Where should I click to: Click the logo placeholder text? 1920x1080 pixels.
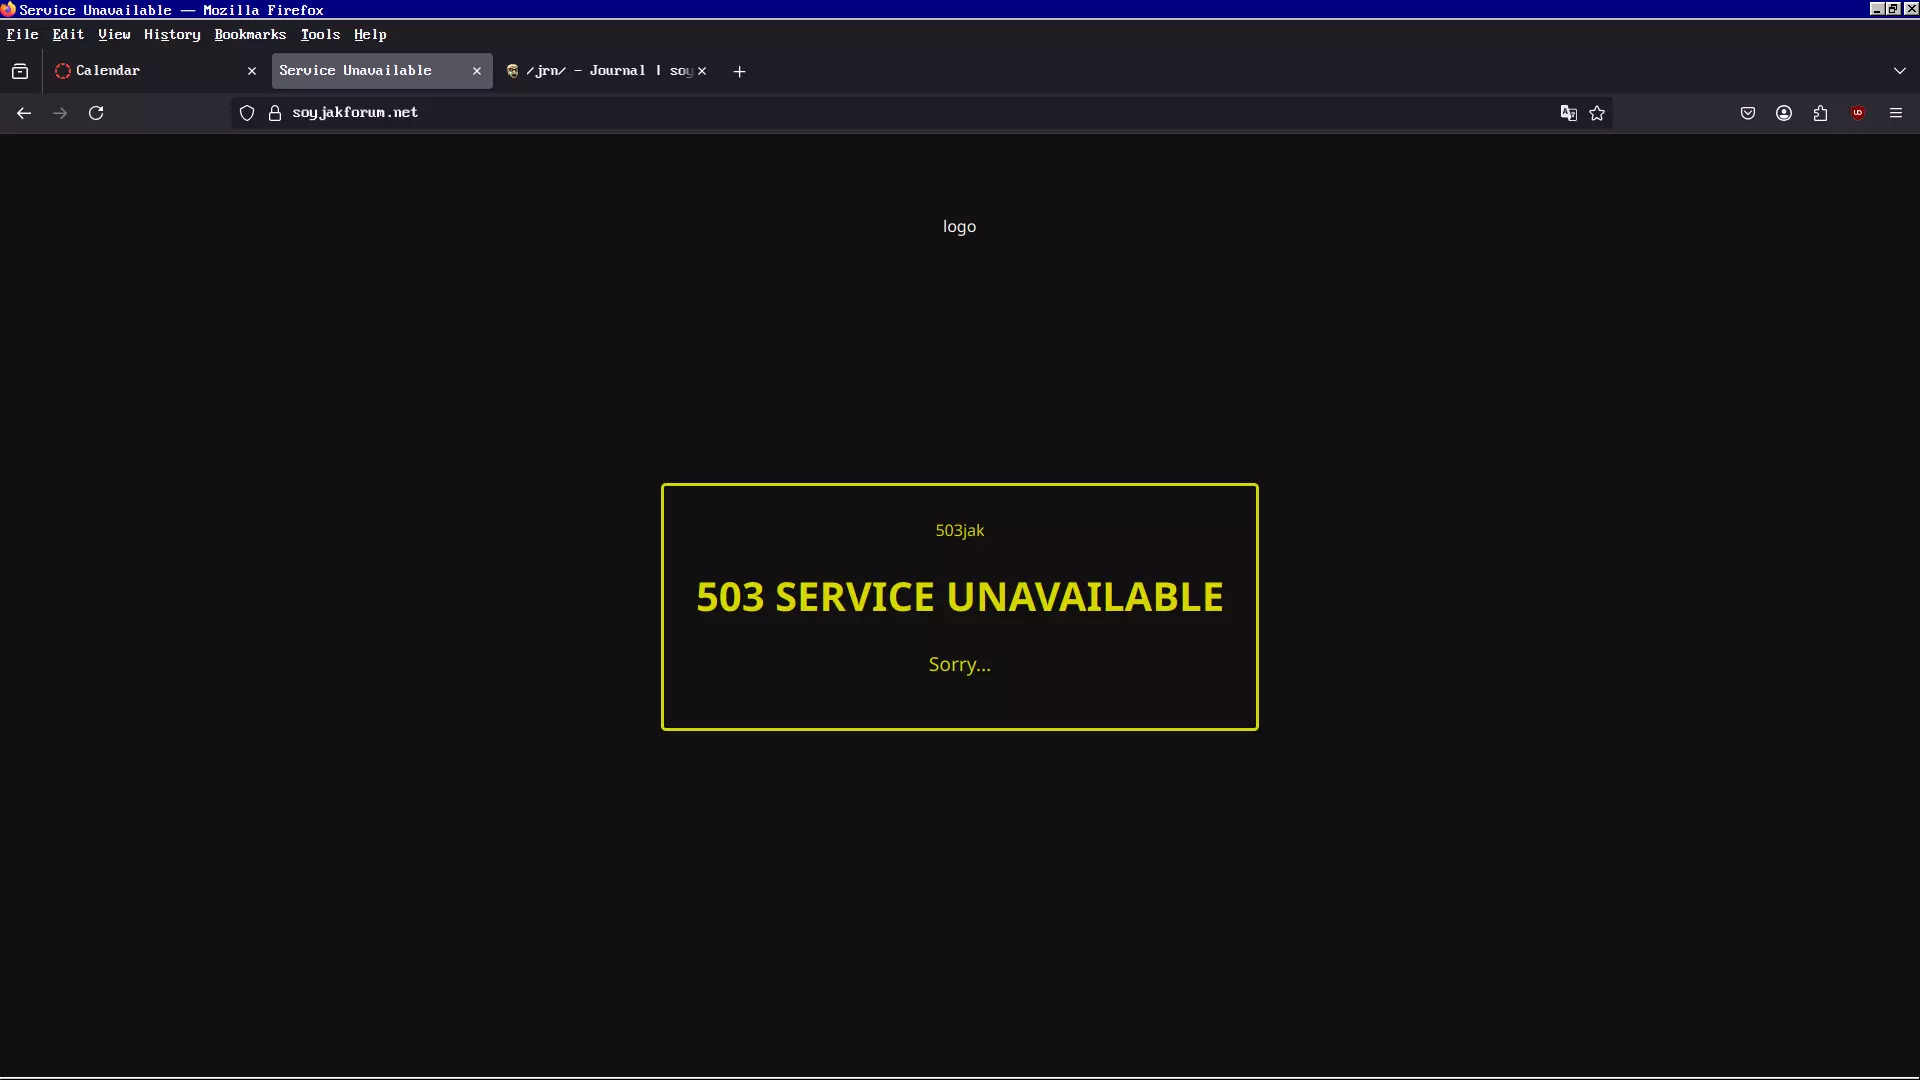959,227
